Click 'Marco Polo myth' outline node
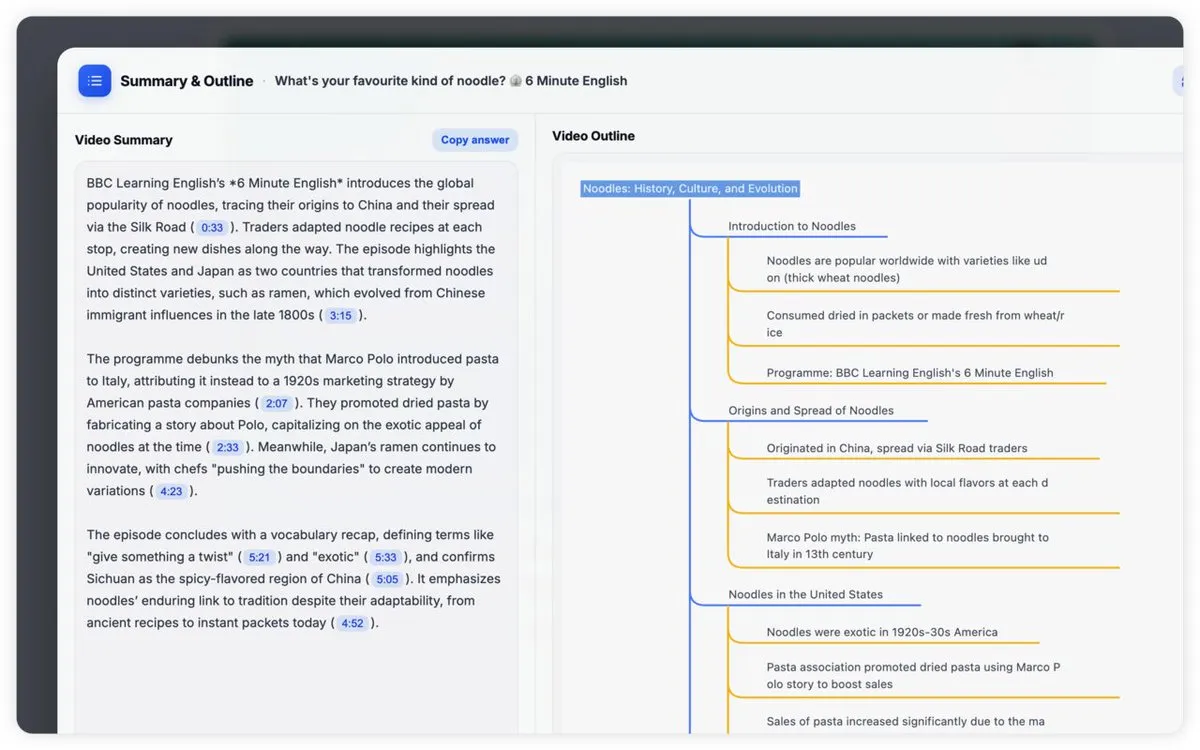 click(907, 546)
